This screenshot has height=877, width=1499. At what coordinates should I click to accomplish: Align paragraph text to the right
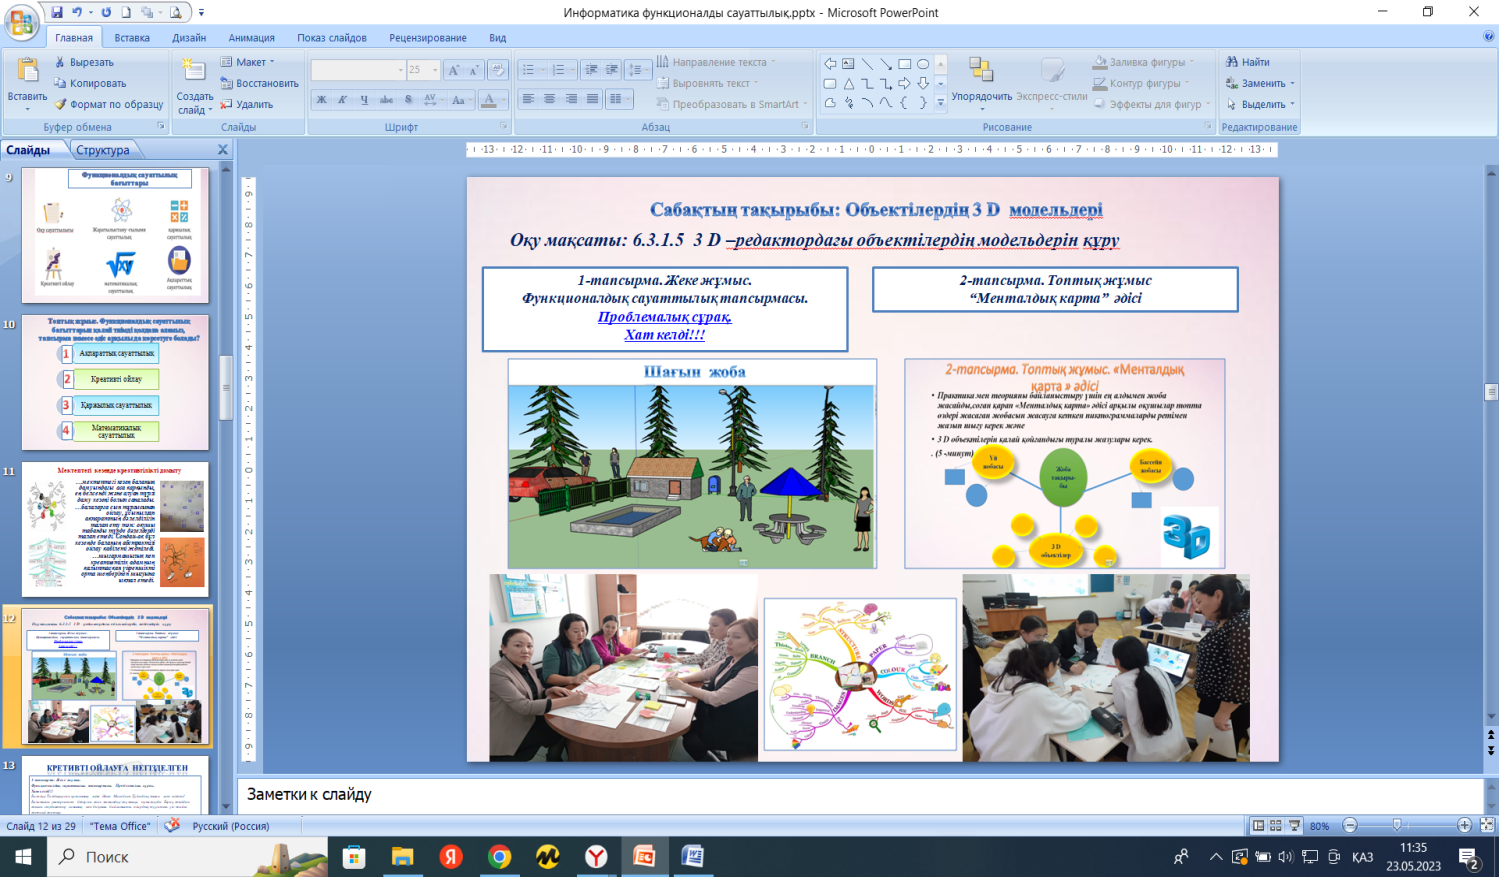[571, 99]
